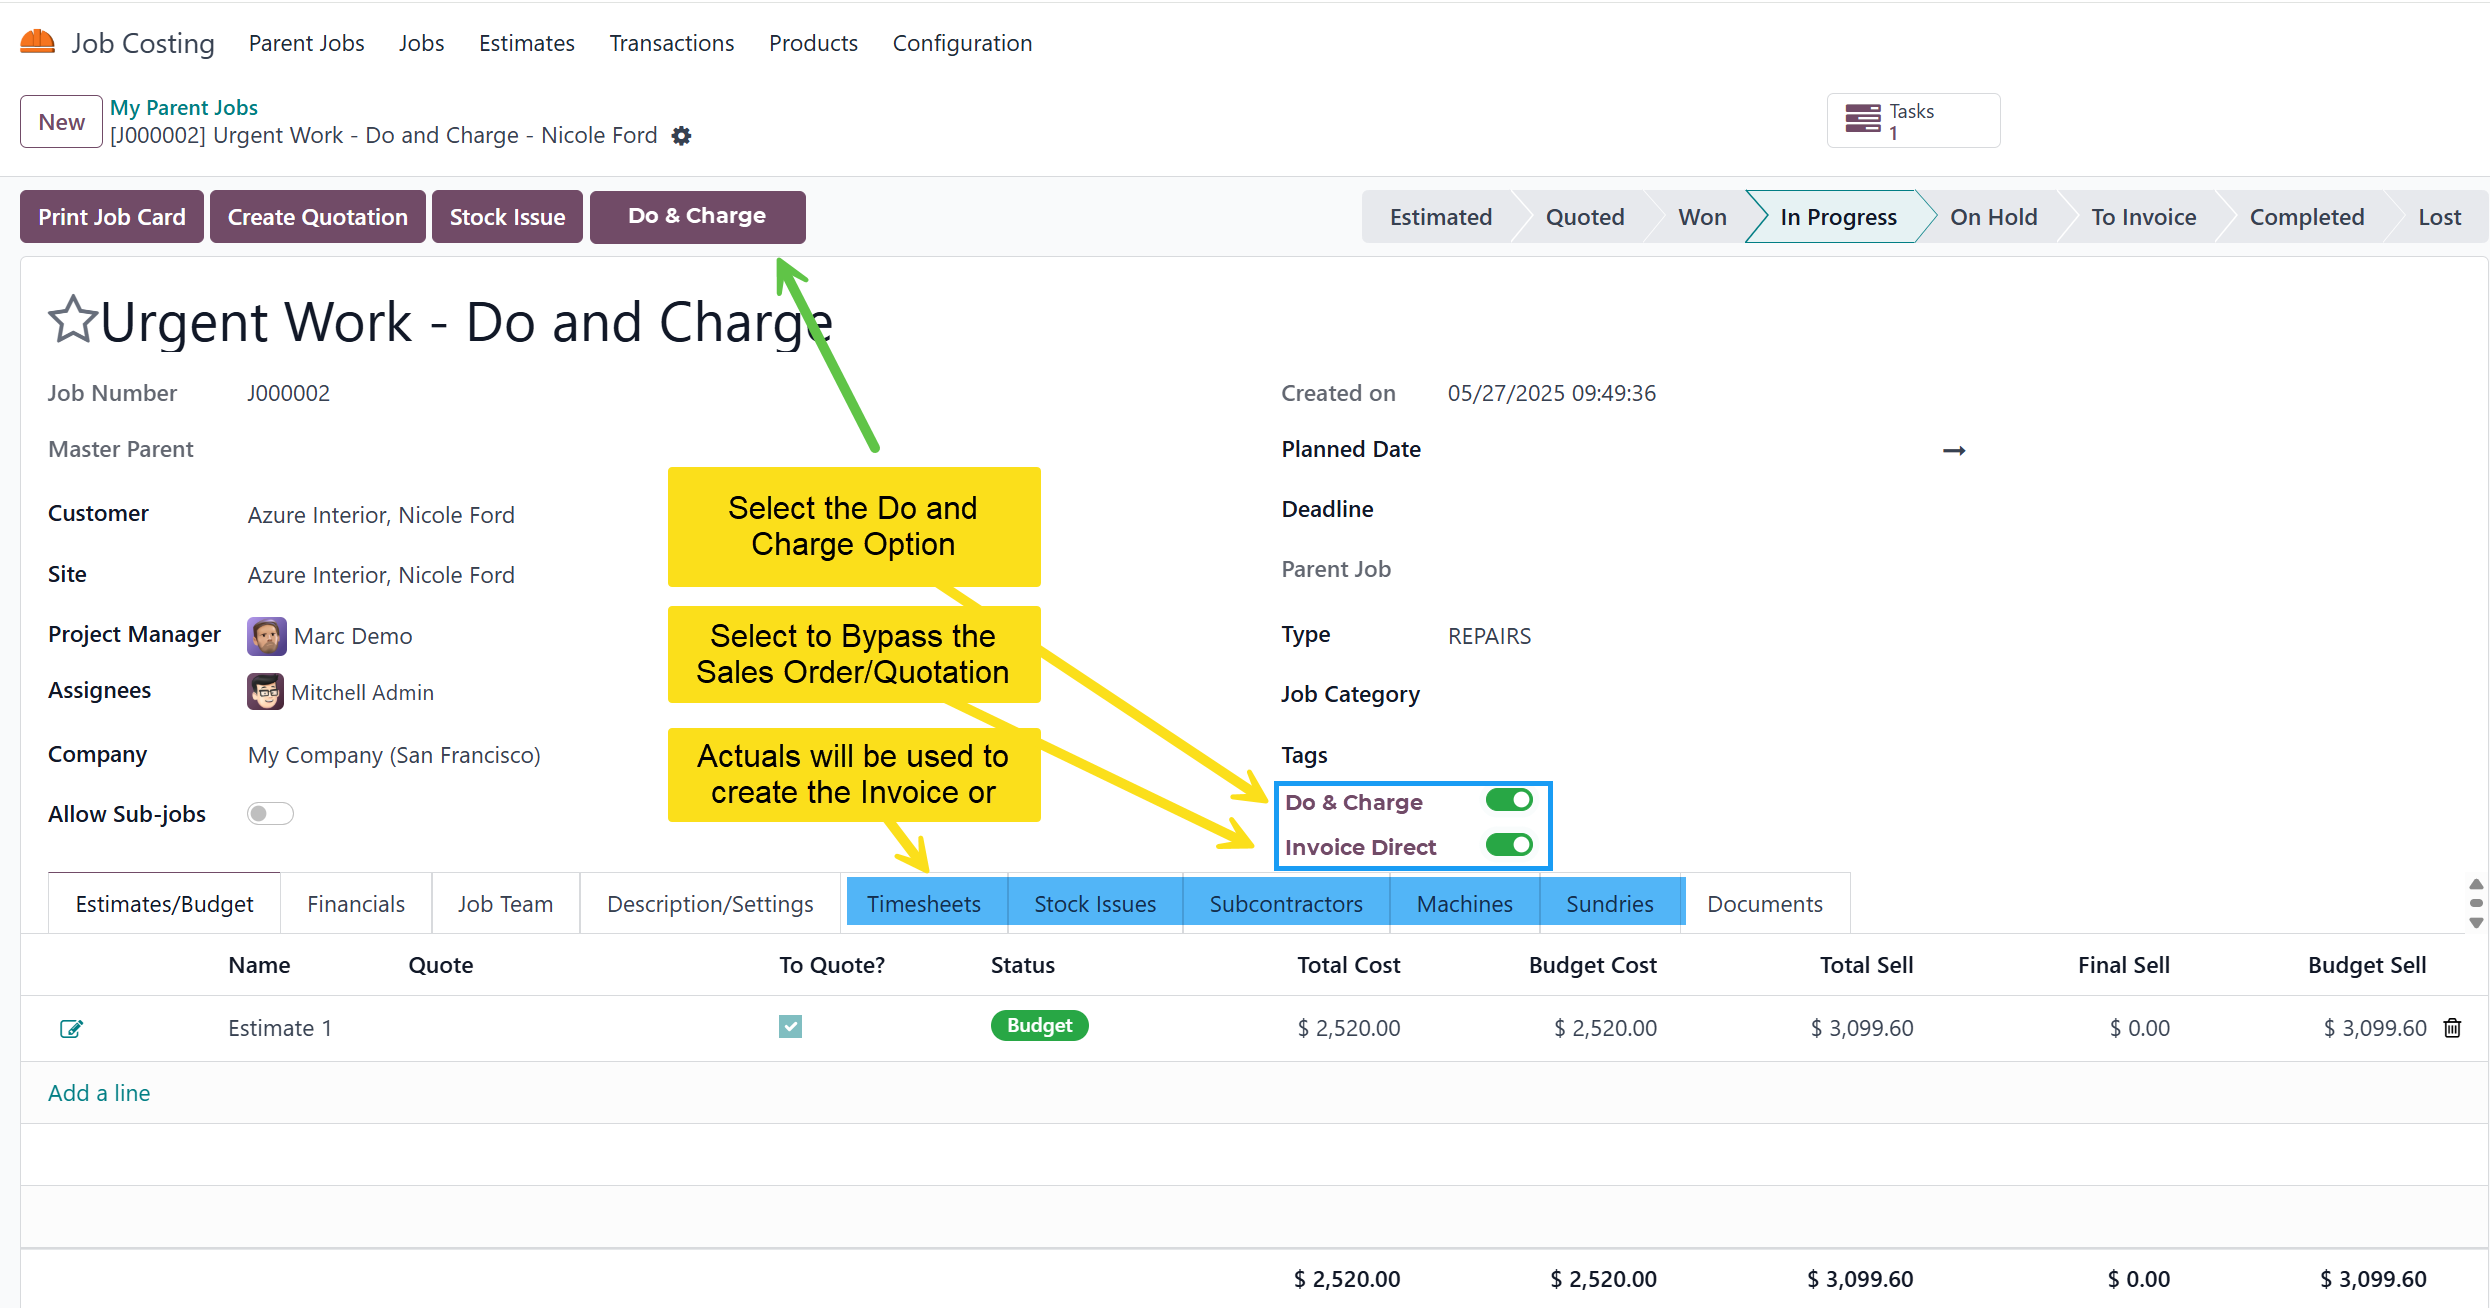Set the job stage to Completed

[x=2306, y=217]
